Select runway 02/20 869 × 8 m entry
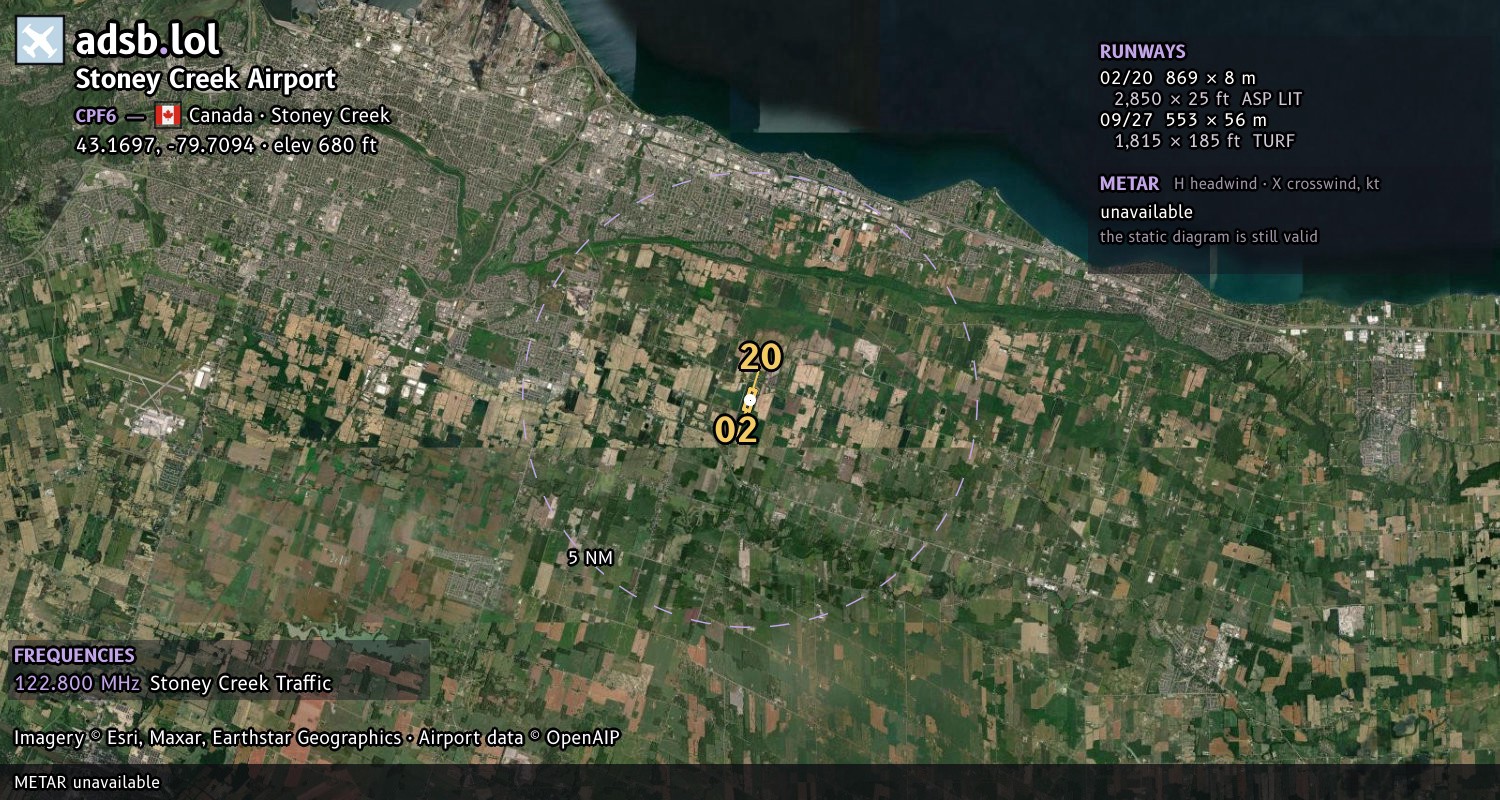 (x=1177, y=78)
